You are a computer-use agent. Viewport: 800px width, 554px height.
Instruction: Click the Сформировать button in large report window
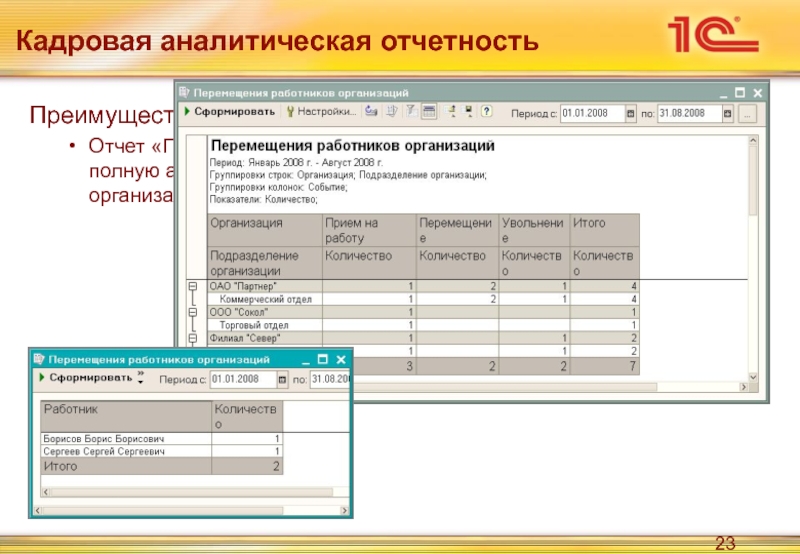point(229,111)
